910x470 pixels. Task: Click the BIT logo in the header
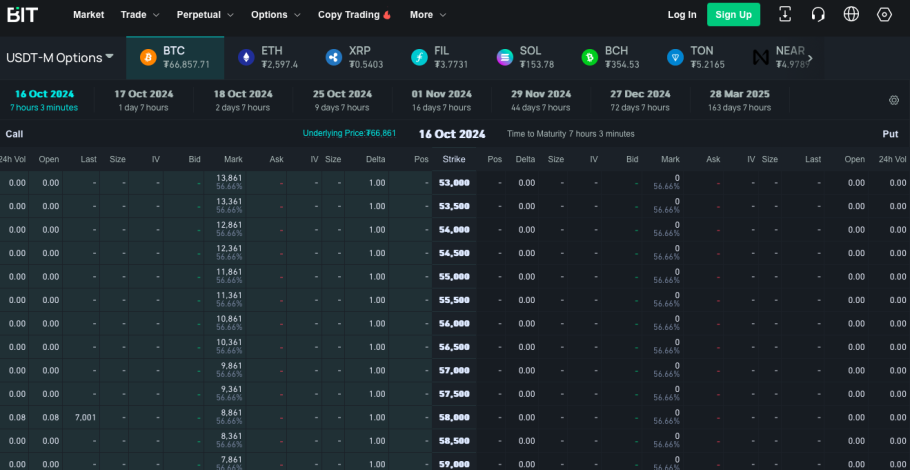pos(22,15)
